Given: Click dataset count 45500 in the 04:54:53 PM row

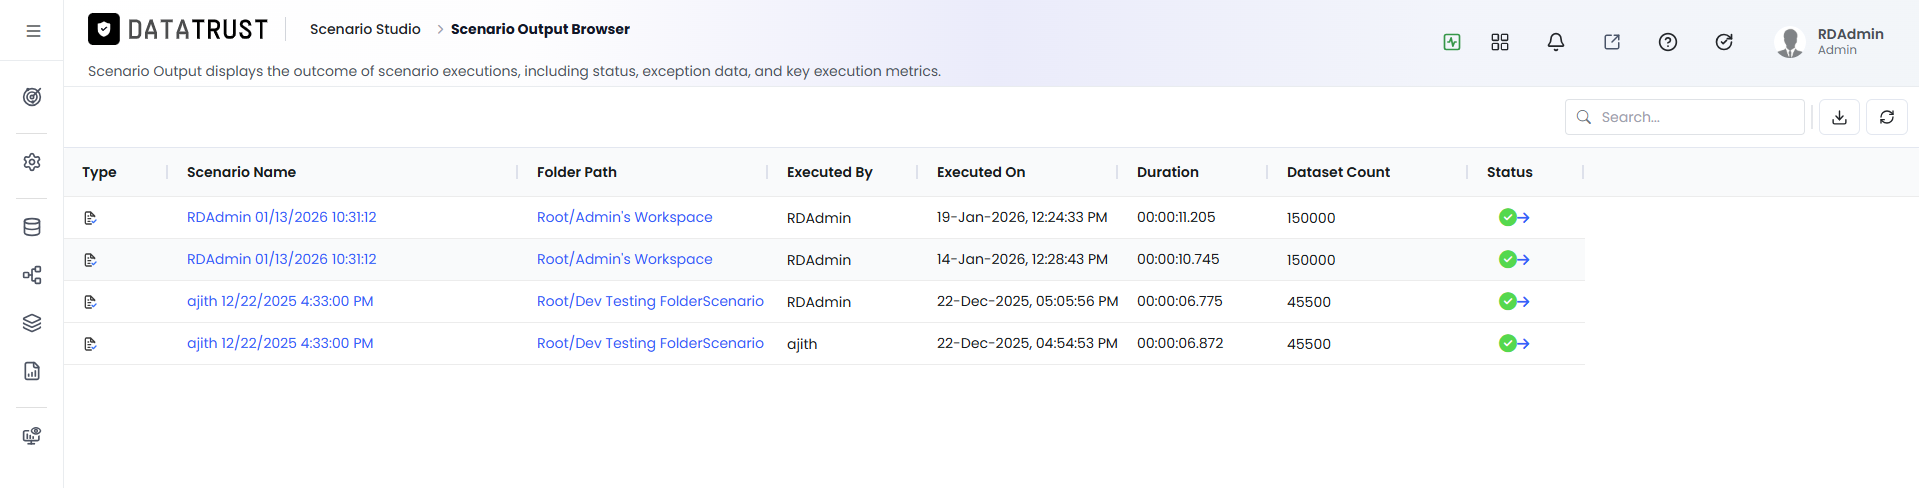Looking at the screenshot, I should click(1309, 344).
